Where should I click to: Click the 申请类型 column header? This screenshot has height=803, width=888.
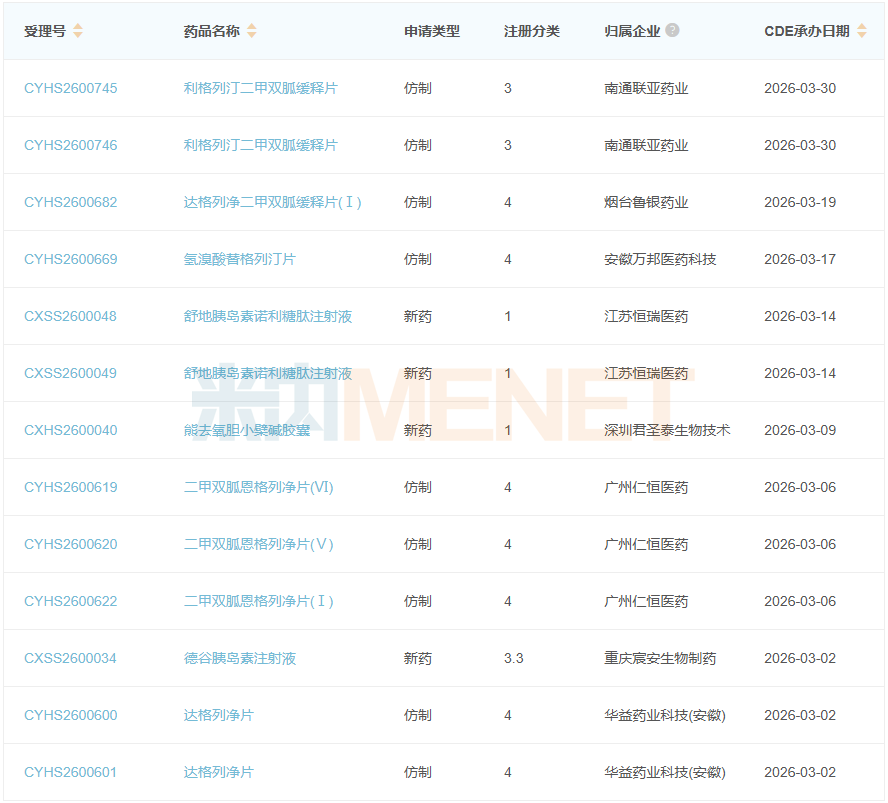(x=432, y=31)
